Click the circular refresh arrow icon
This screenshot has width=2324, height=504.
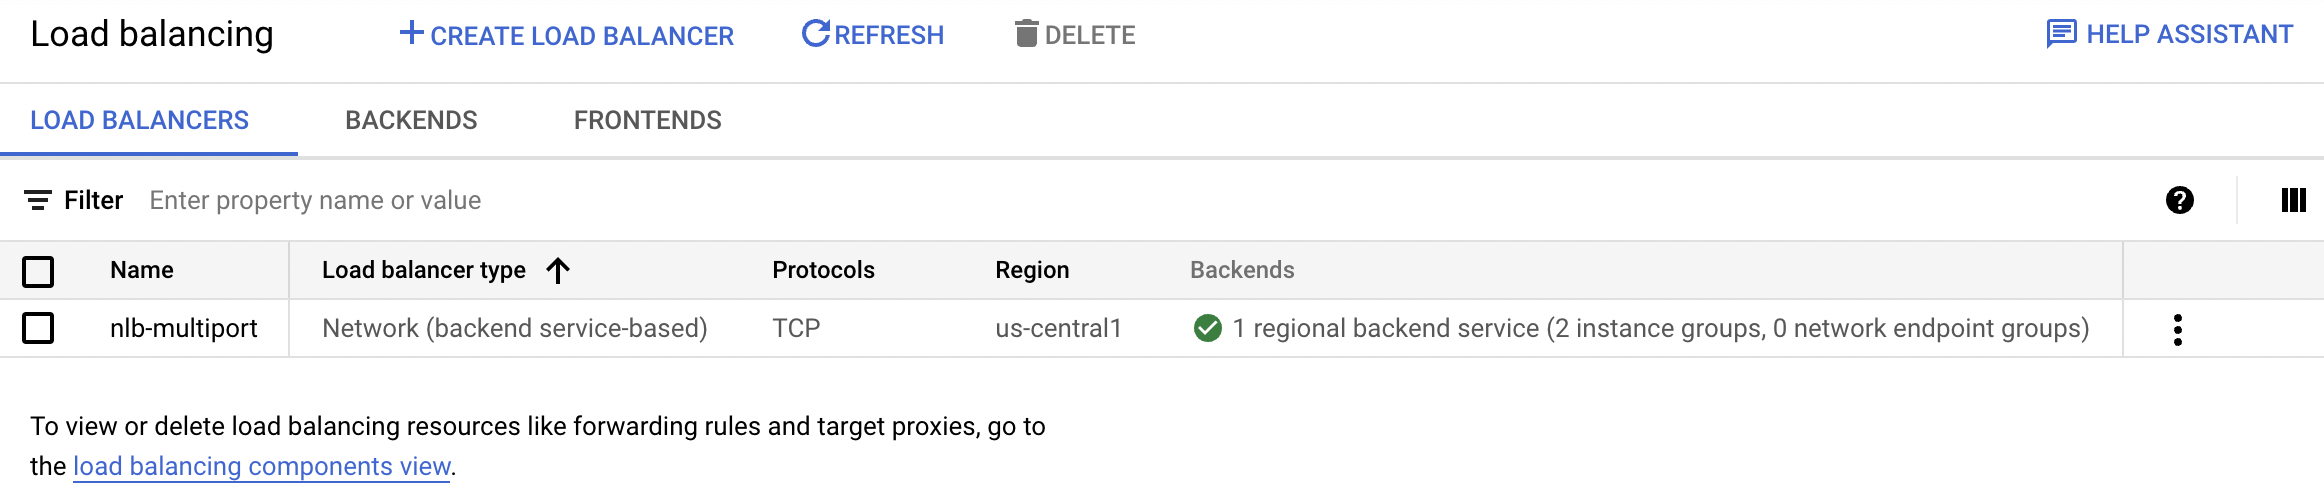[x=816, y=33]
